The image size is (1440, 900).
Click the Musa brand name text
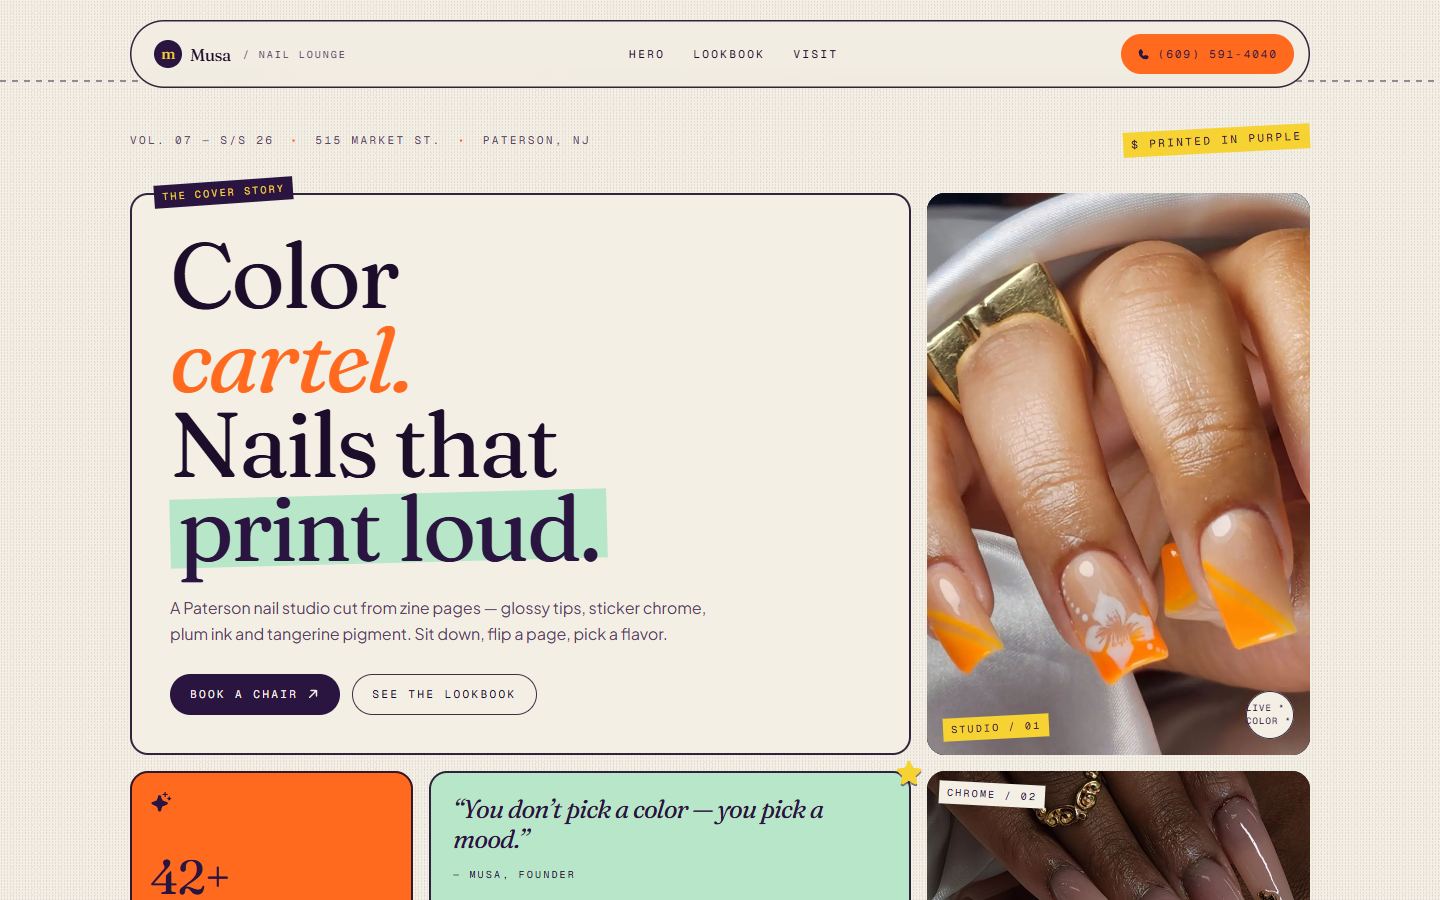click(210, 55)
